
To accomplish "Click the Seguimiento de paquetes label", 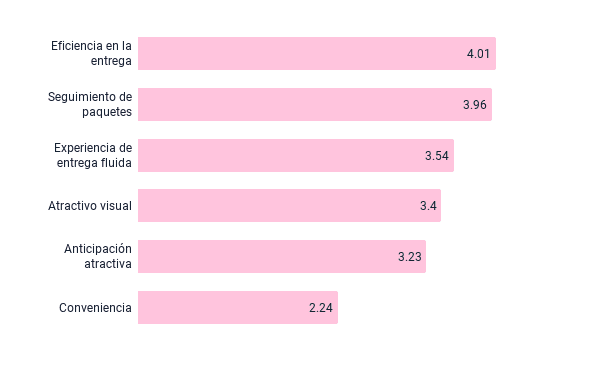I will click(x=90, y=104).
